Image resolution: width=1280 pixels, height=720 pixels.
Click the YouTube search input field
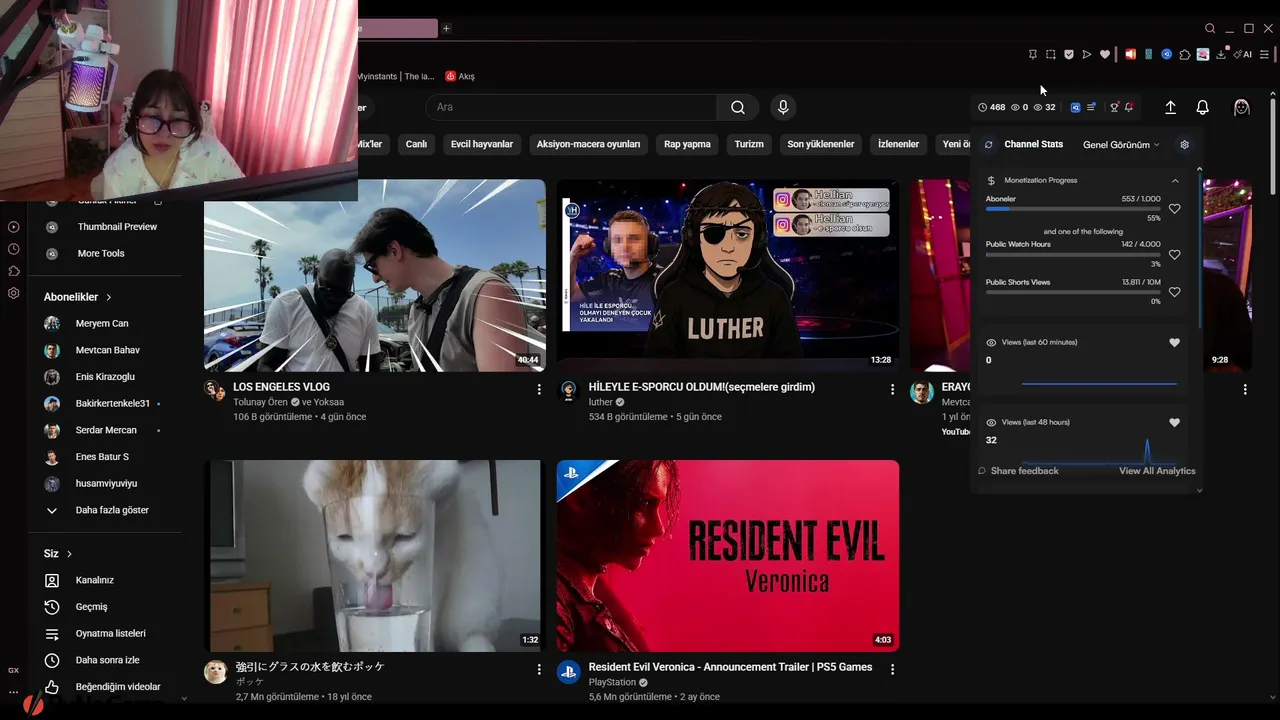(x=571, y=108)
